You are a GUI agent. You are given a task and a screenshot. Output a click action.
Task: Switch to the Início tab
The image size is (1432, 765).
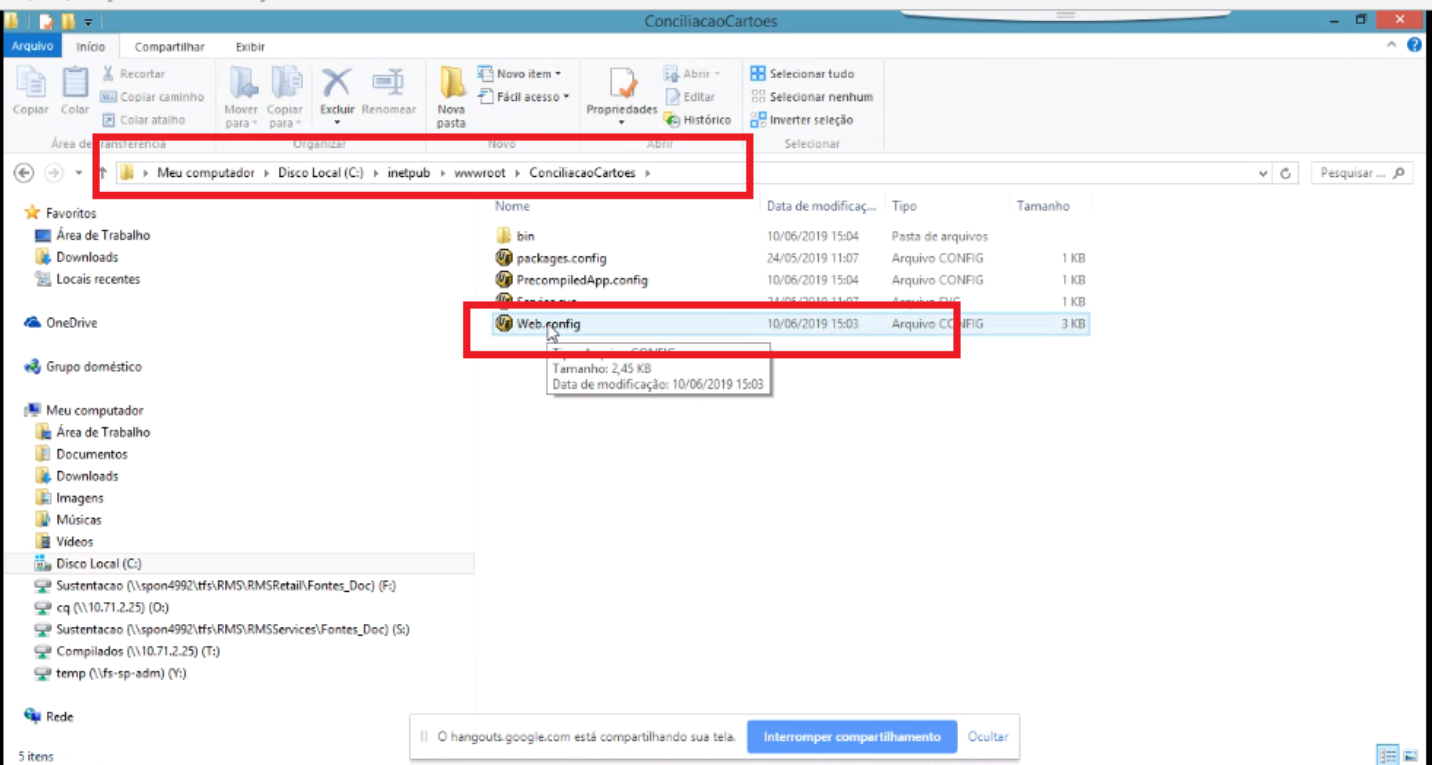pos(91,47)
